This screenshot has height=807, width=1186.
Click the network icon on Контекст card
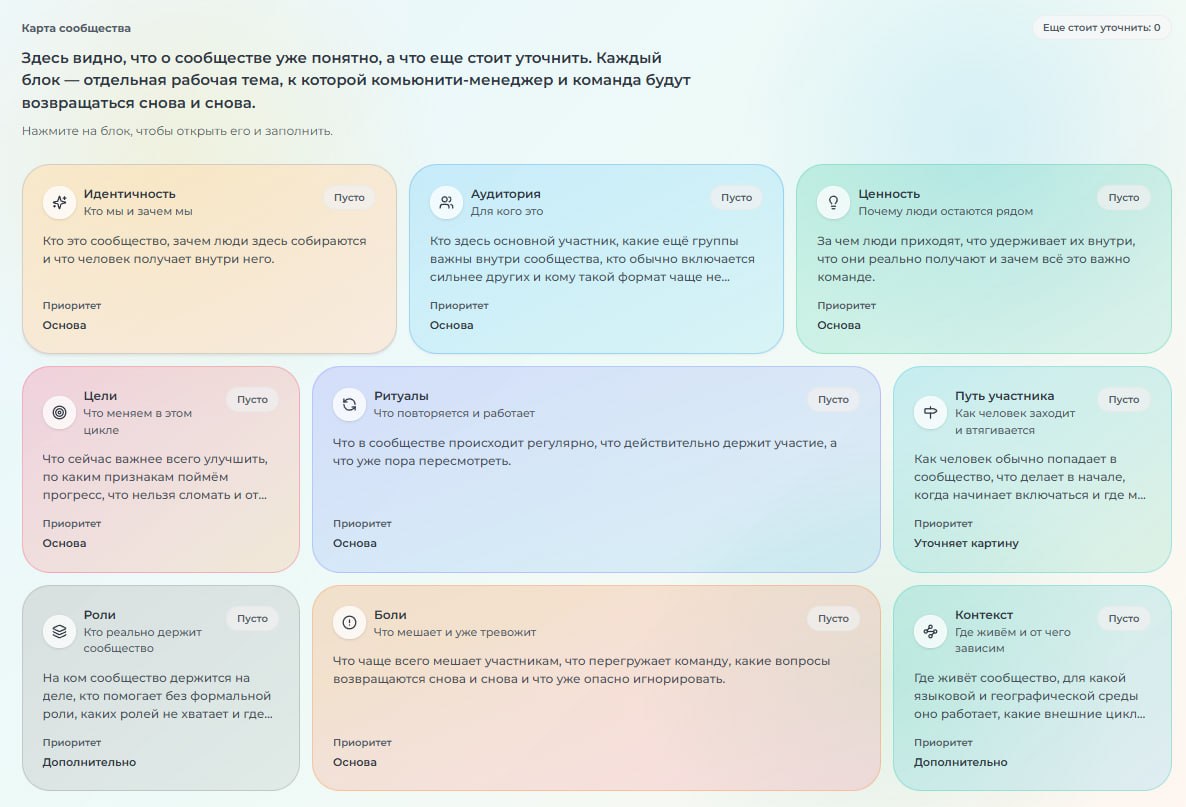tap(930, 631)
